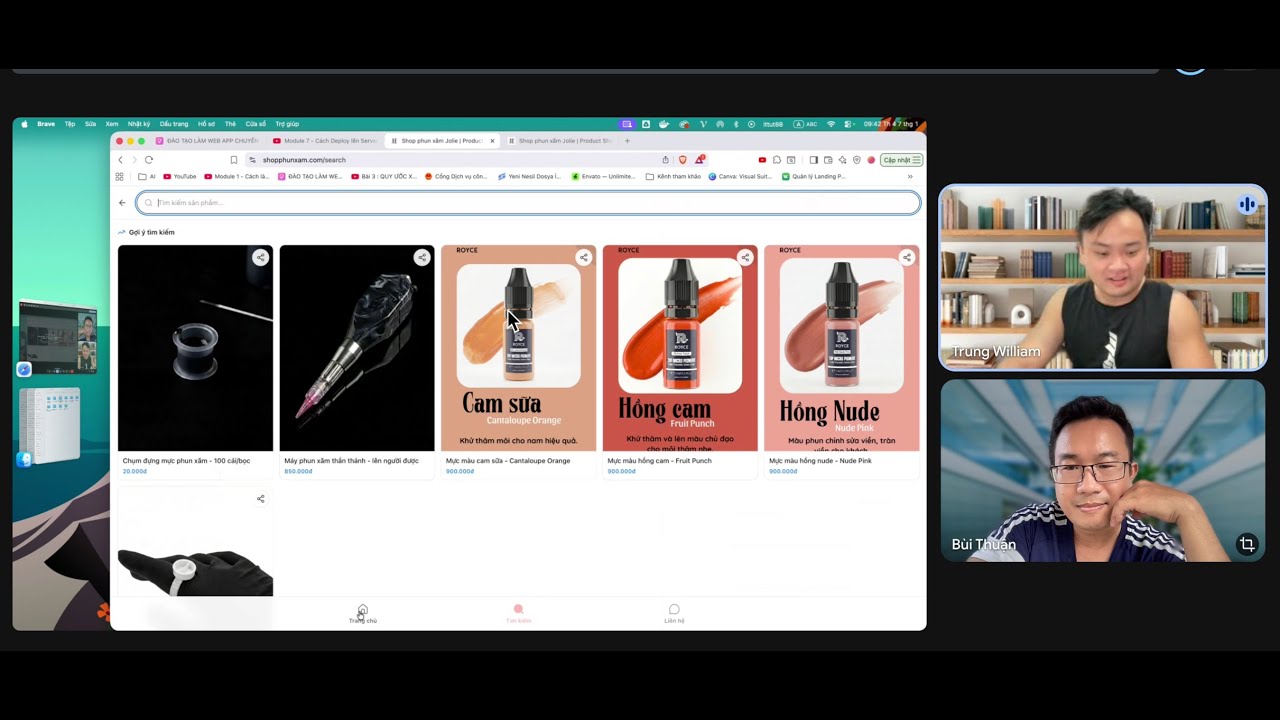Close the active Shop phun xăm Jolie tab
The height and width of the screenshot is (720, 1280).
point(492,141)
